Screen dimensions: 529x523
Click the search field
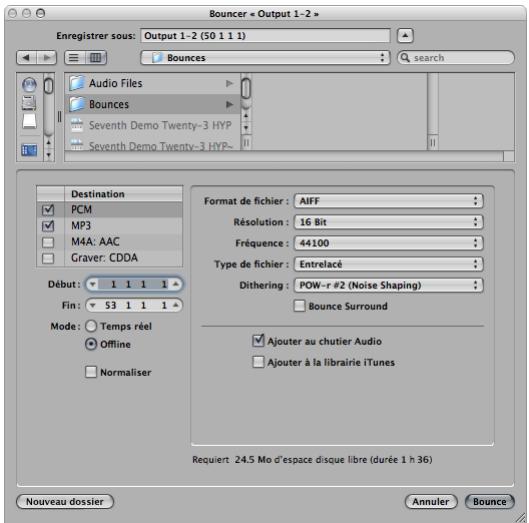click(456, 58)
